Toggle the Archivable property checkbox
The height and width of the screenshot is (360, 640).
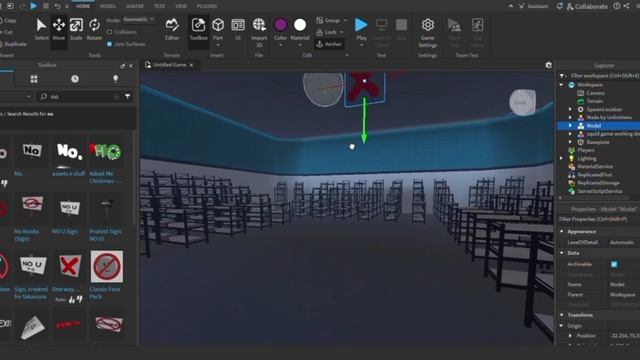[614, 264]
